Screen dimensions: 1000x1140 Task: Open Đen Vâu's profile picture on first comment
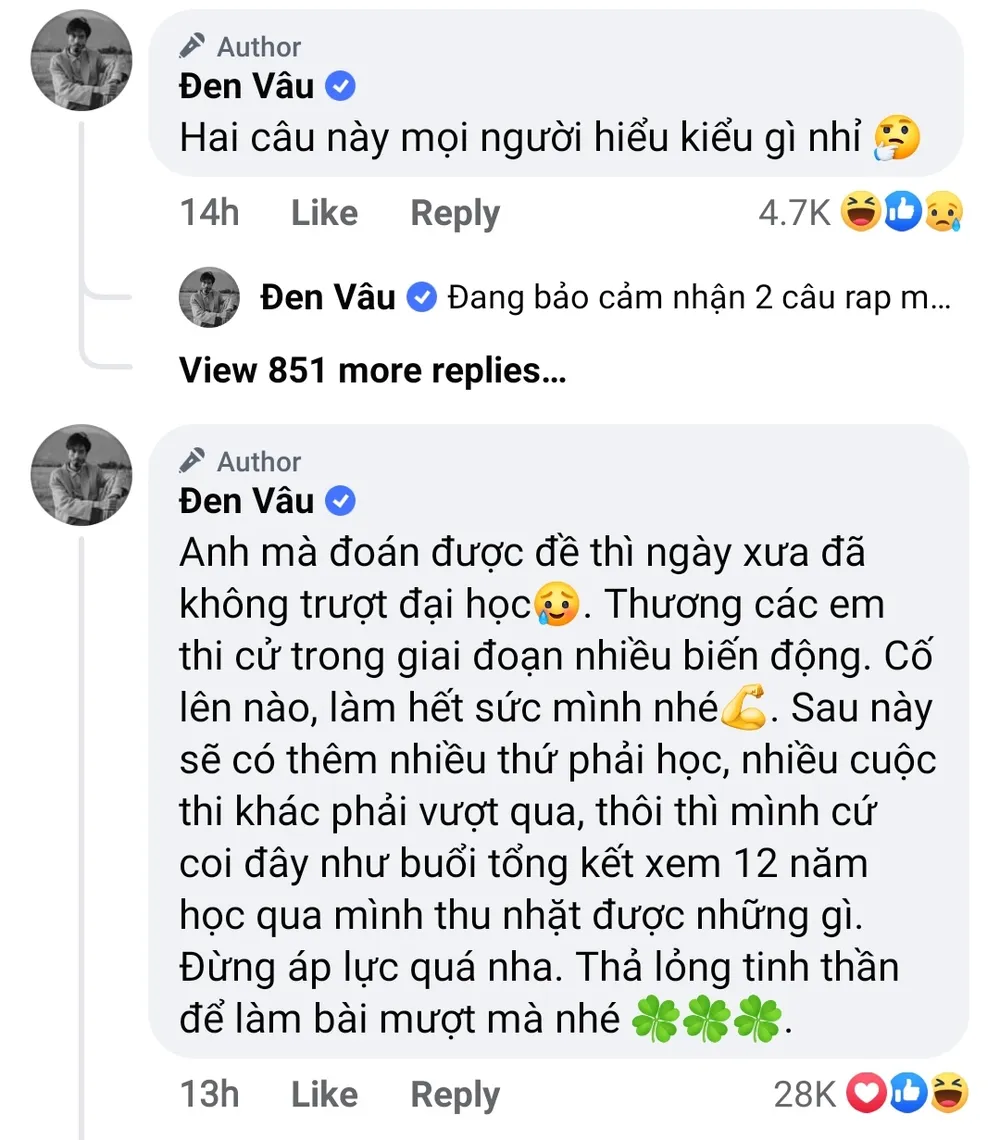(x=82, y=62)
